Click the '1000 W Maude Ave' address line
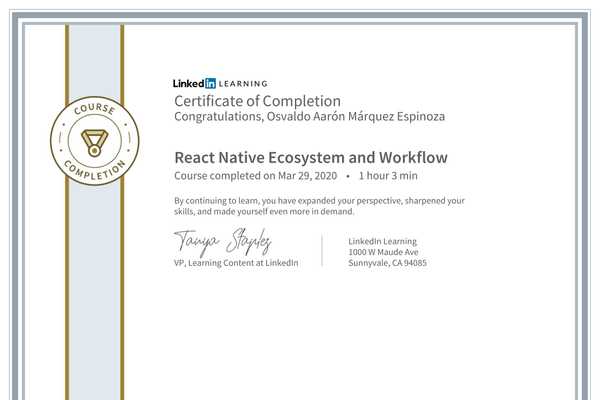Screen dimensions: 600x400 point(383,252)
